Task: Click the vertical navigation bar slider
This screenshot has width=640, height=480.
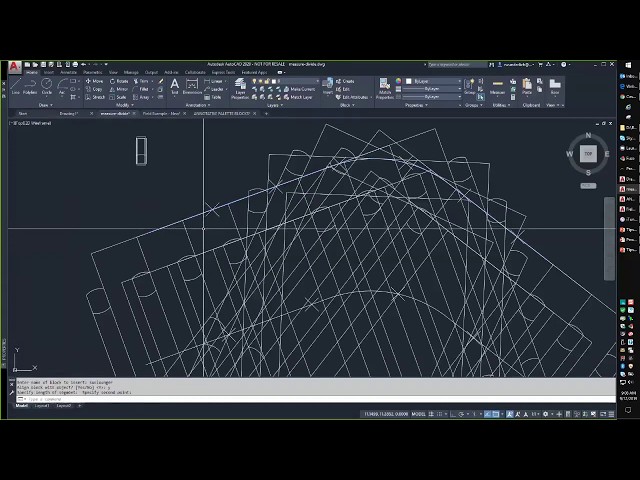Action: tap(609, 239)
